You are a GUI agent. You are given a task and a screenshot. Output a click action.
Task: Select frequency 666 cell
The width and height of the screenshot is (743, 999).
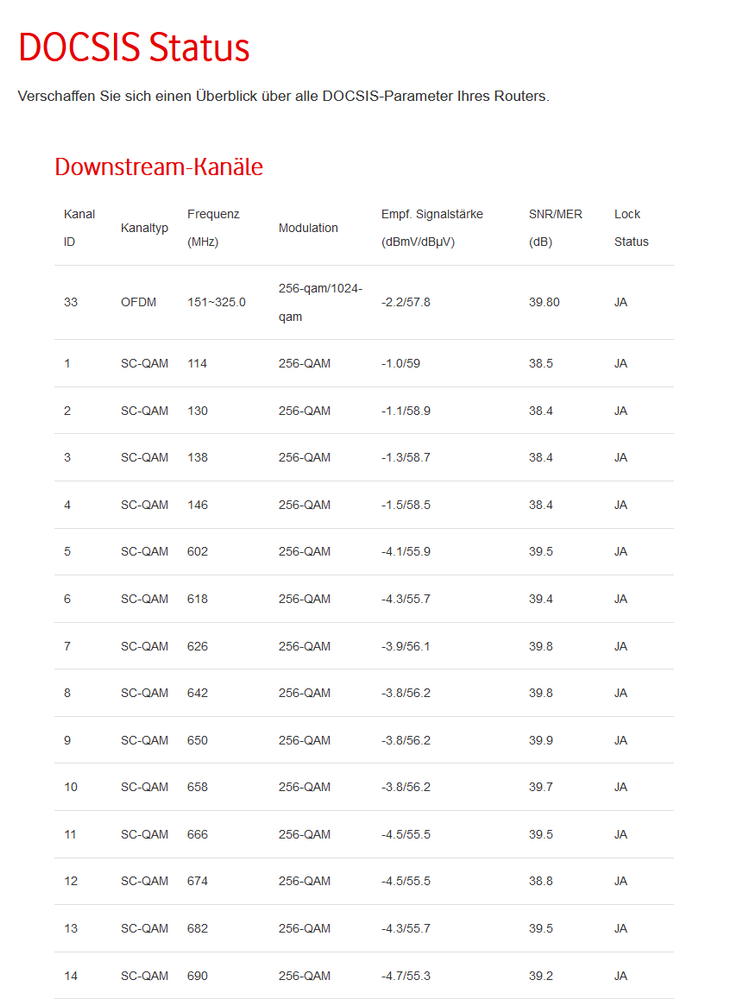tap(198, 835)
